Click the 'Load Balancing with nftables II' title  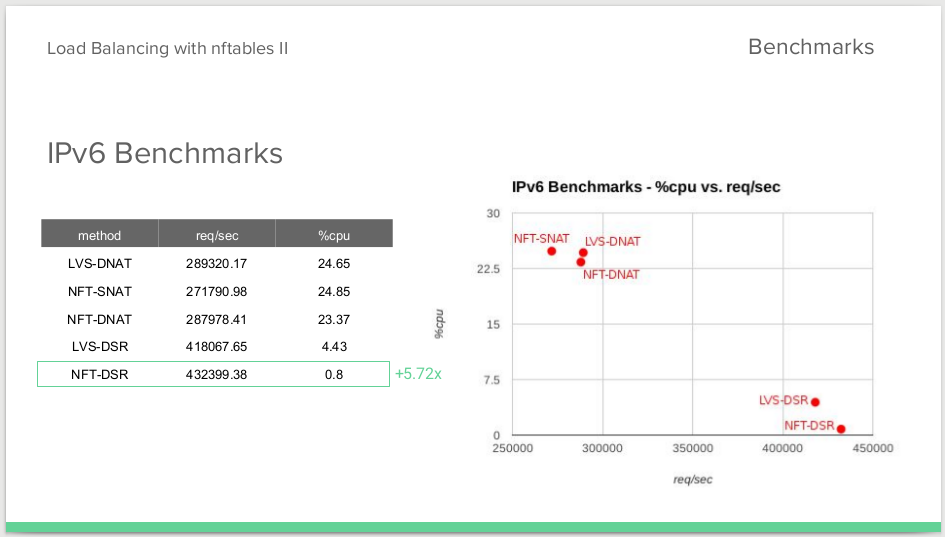[x=168, y=48]
